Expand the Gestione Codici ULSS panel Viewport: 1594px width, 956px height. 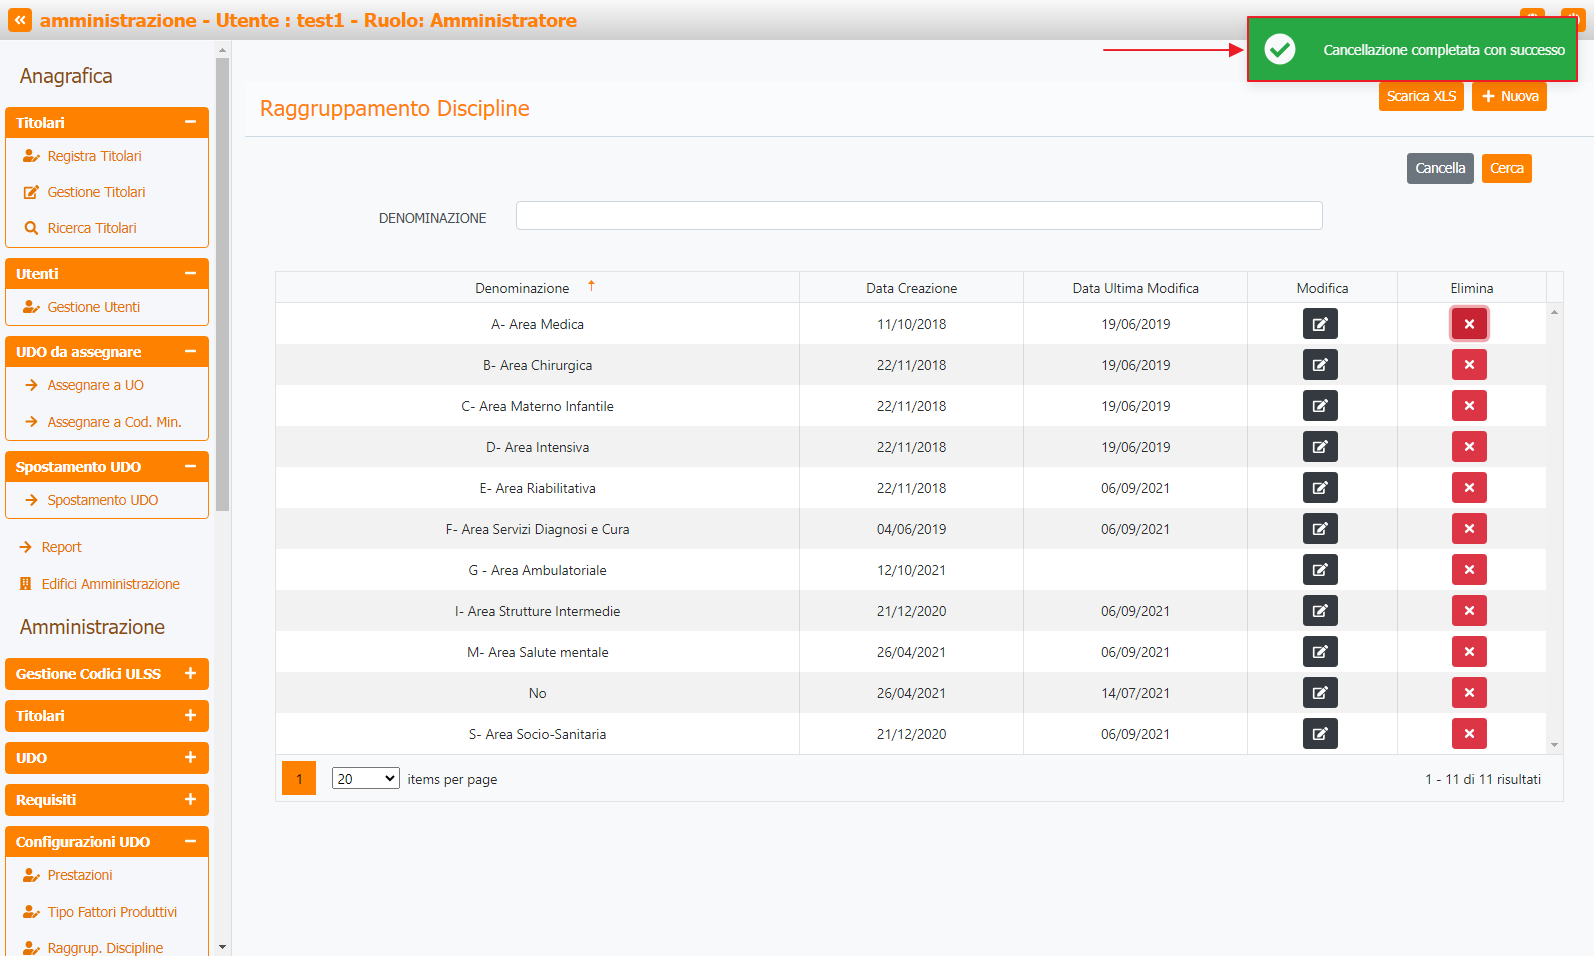click(190, 674)
